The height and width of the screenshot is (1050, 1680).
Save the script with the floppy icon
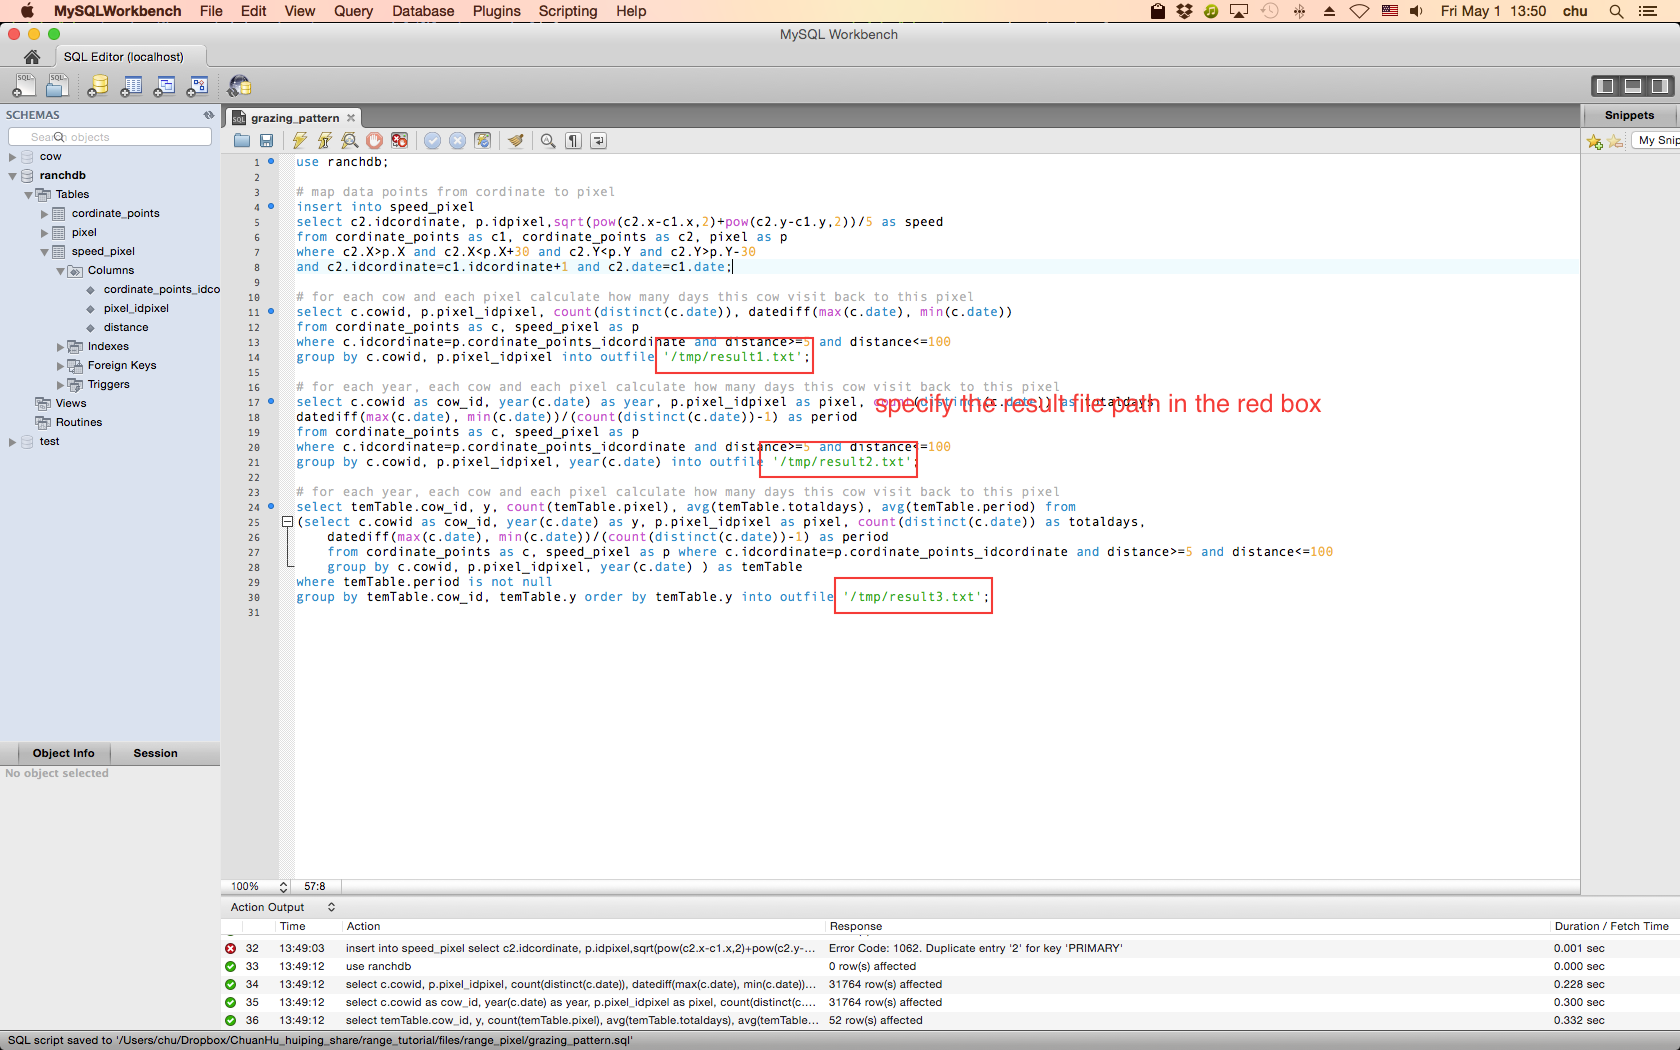pos(267,141)
